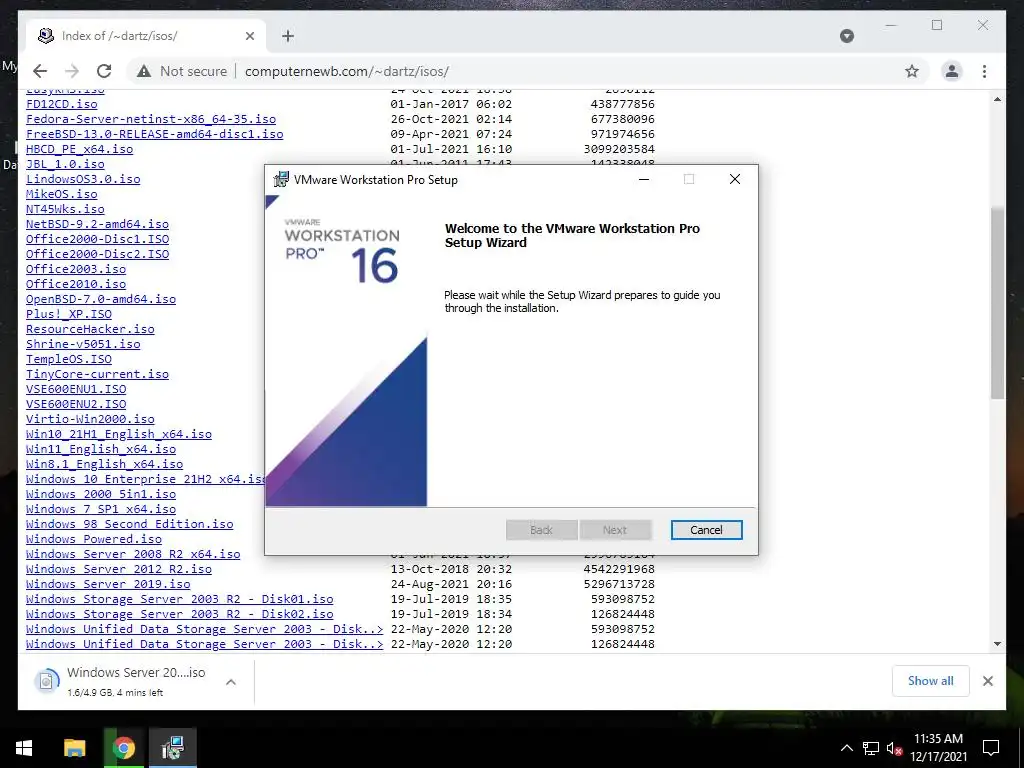The width and height of the screenshot is (1024, 768).
Task: Click the muted volume tray icon
Action: point(894,748)
